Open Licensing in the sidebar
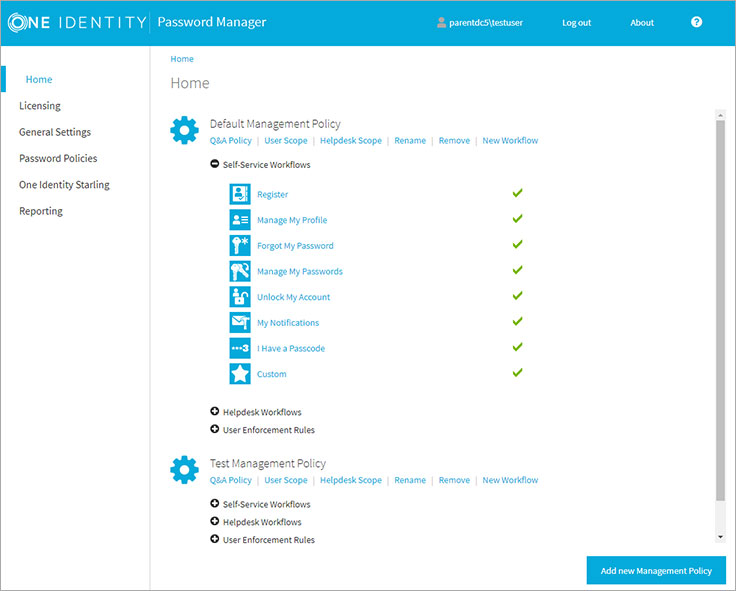Image resolution: width=736 pixels, height=591 pixels. click(40, 106)
